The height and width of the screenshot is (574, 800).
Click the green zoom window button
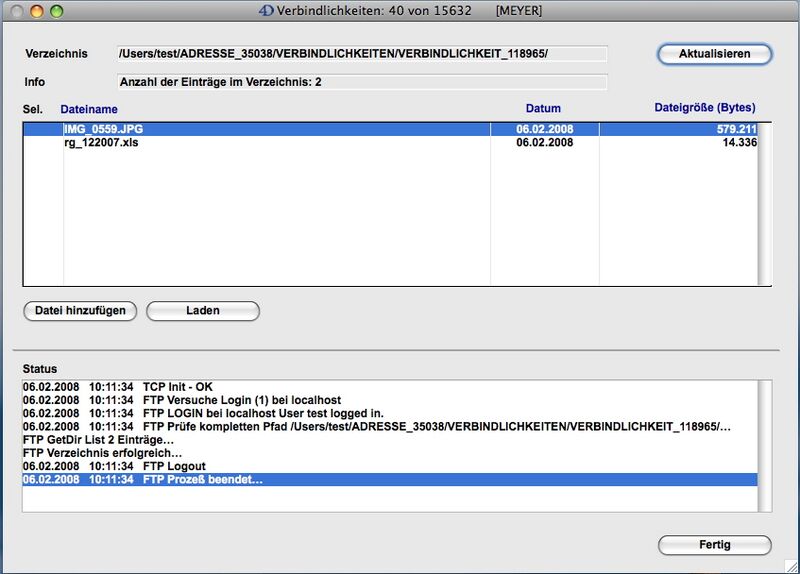click(56, 11)
